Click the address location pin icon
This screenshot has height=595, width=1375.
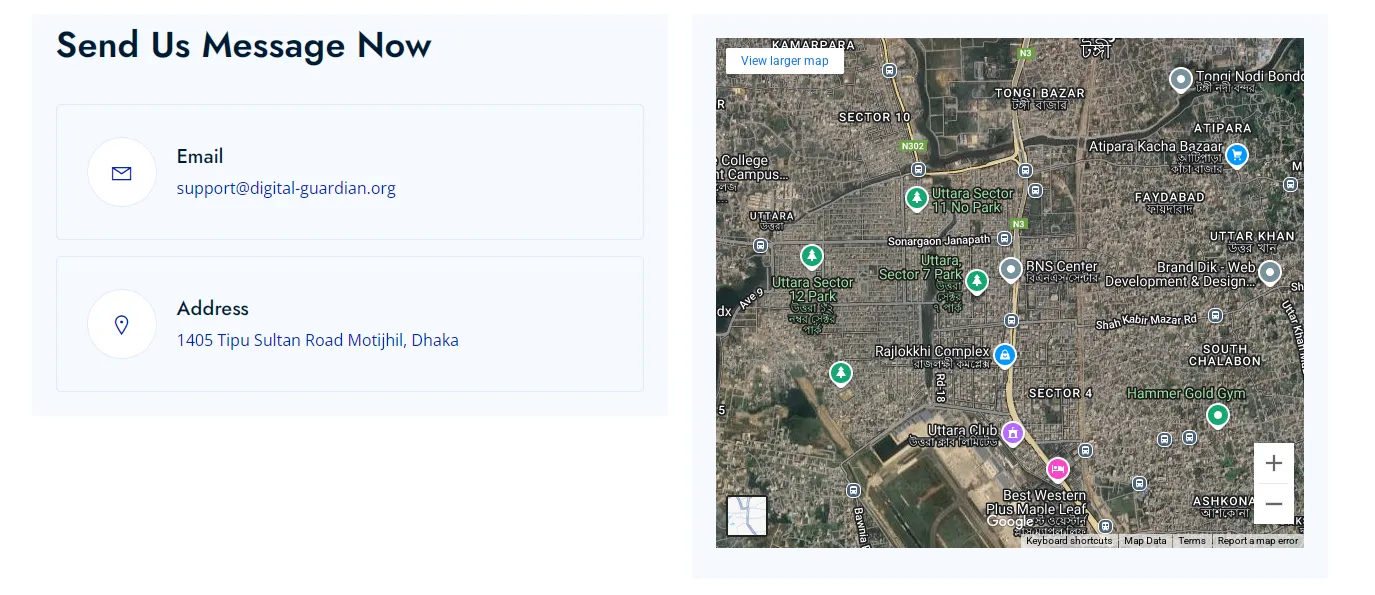(x=122, y=325)
